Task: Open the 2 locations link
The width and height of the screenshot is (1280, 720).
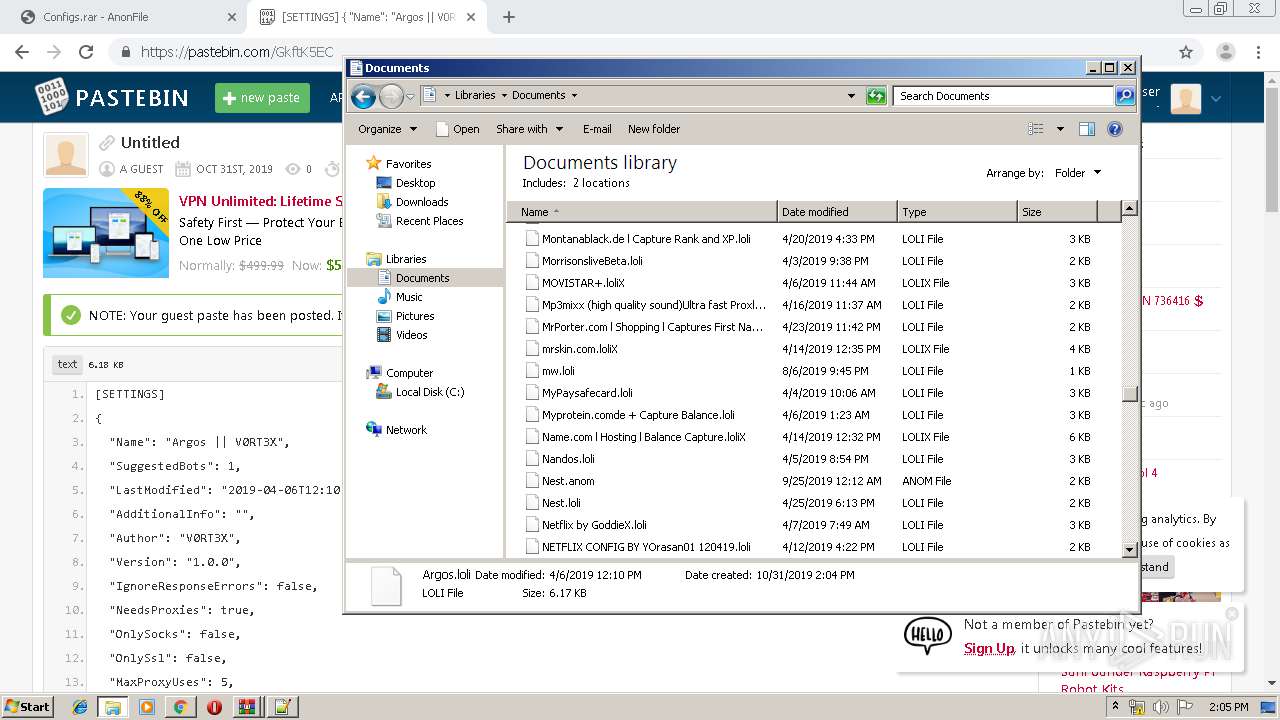Action: [601, 183]
